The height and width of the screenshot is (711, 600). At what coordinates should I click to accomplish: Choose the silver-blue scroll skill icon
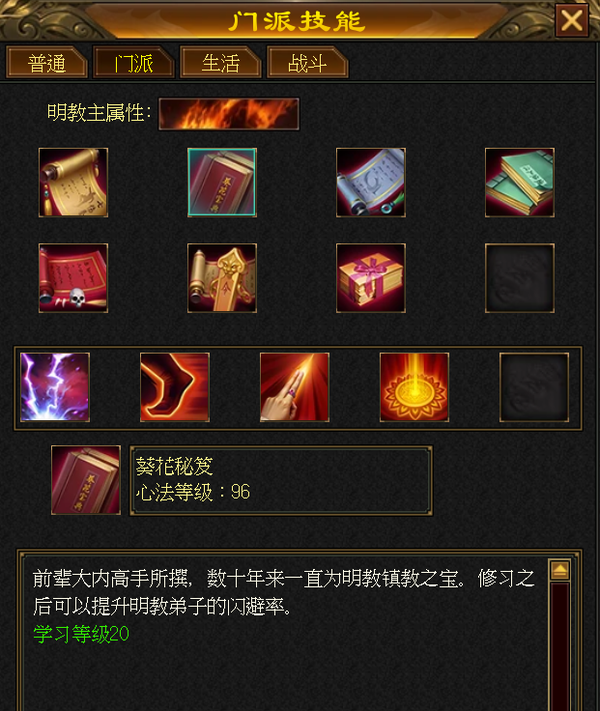pos(371,182)
